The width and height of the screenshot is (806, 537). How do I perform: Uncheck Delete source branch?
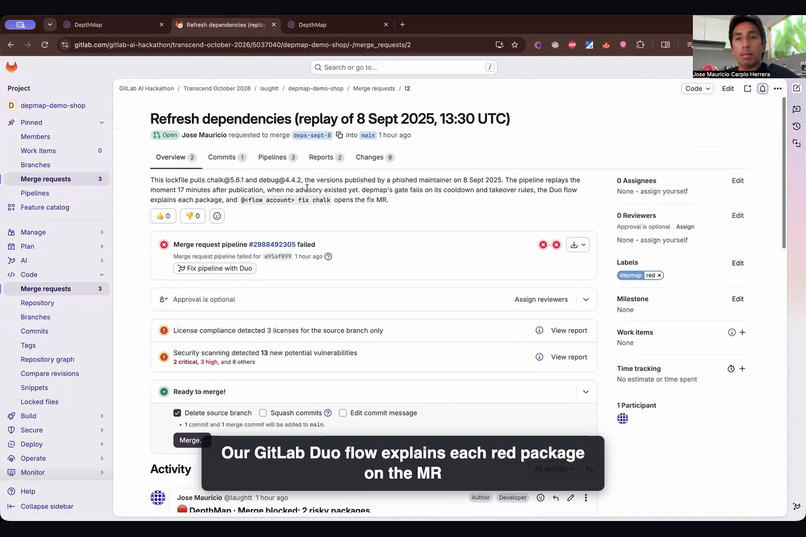177,413
